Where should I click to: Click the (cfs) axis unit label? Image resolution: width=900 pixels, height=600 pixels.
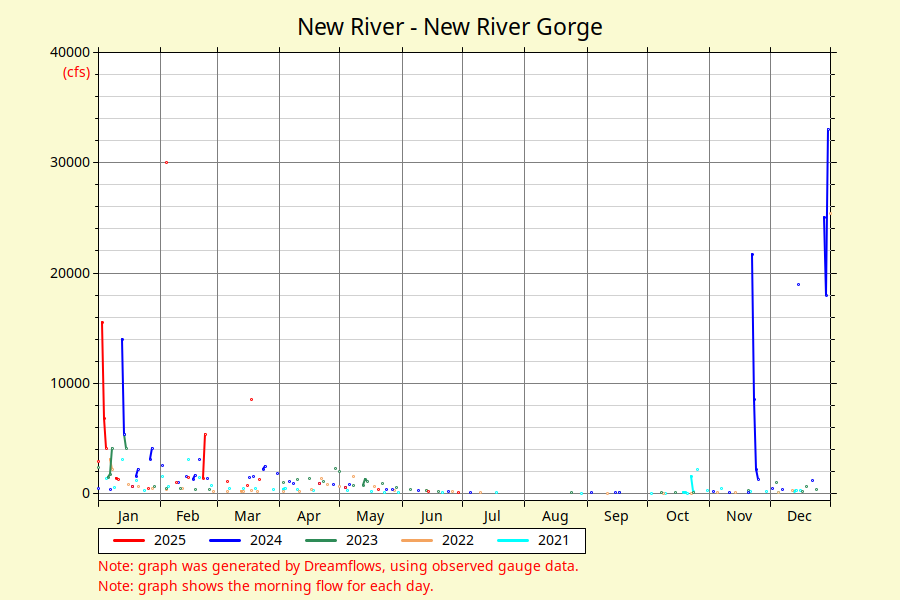tap(76, 72)
